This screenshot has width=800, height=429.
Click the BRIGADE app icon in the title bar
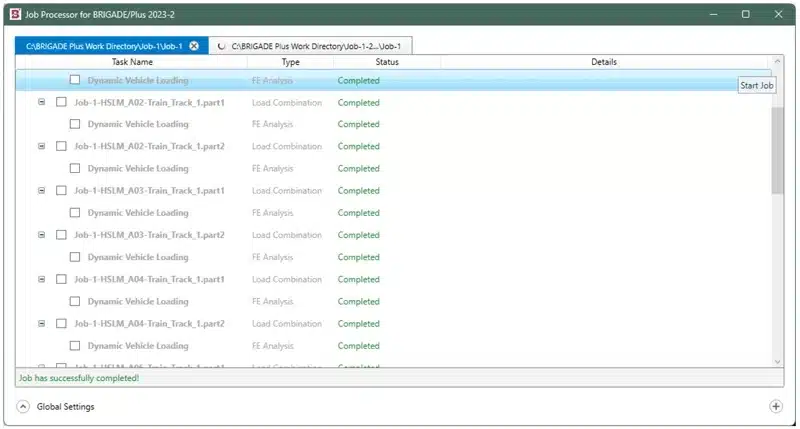pyautogui.click(x=15, y=14)
